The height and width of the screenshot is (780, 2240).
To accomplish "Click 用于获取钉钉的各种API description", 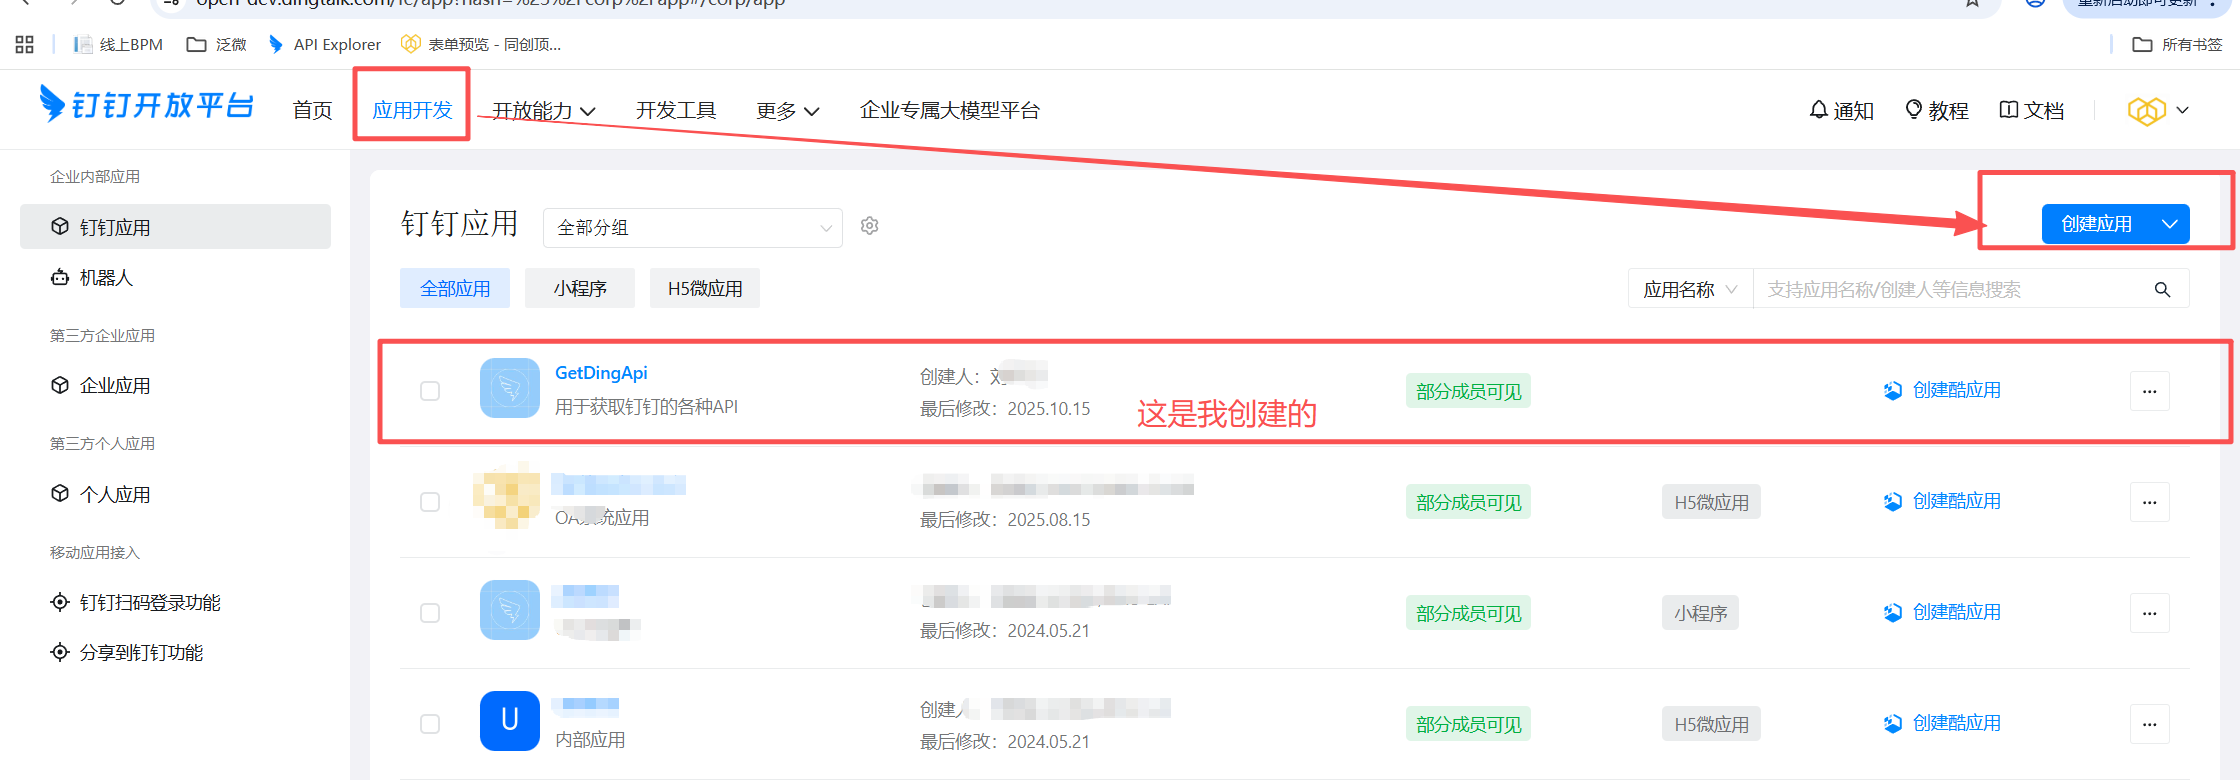I will pos(647,407).
